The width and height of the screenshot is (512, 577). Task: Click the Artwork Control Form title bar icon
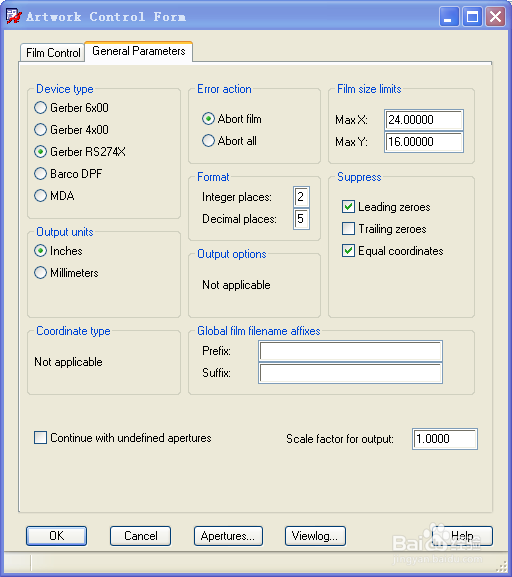coord(14,16)
